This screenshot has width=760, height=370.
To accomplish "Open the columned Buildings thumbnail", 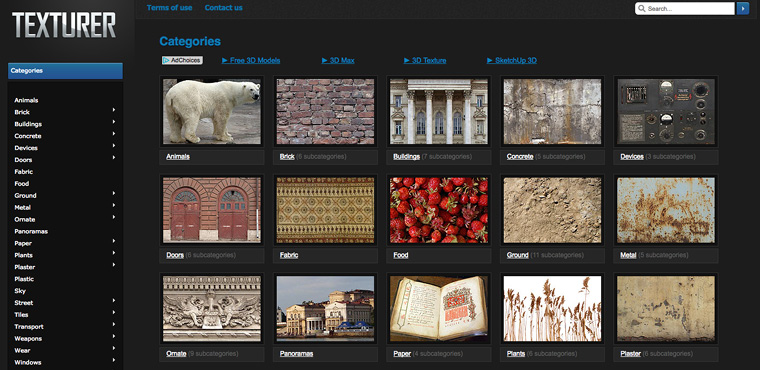I will tap(439, 112).
